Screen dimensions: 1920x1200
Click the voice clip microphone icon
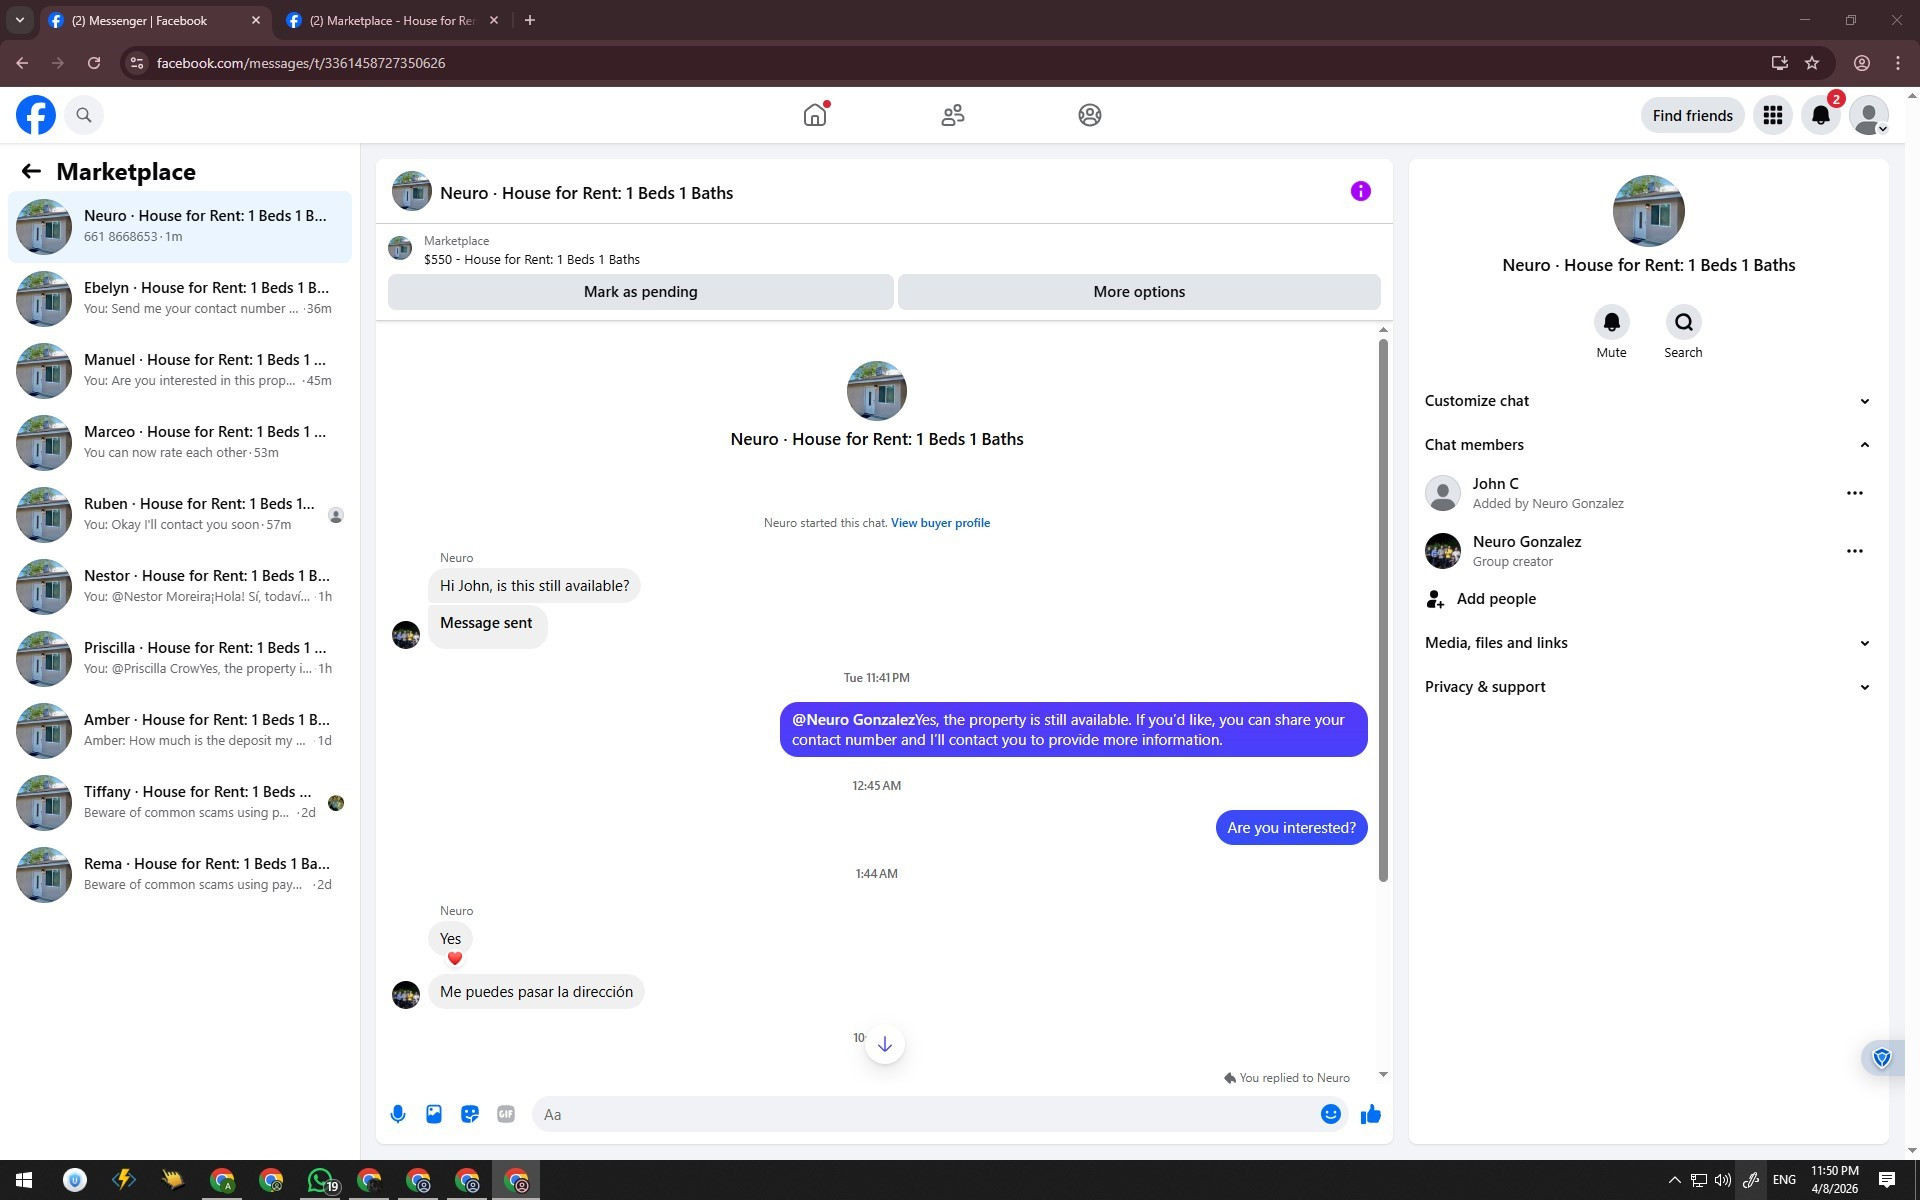398,1114
